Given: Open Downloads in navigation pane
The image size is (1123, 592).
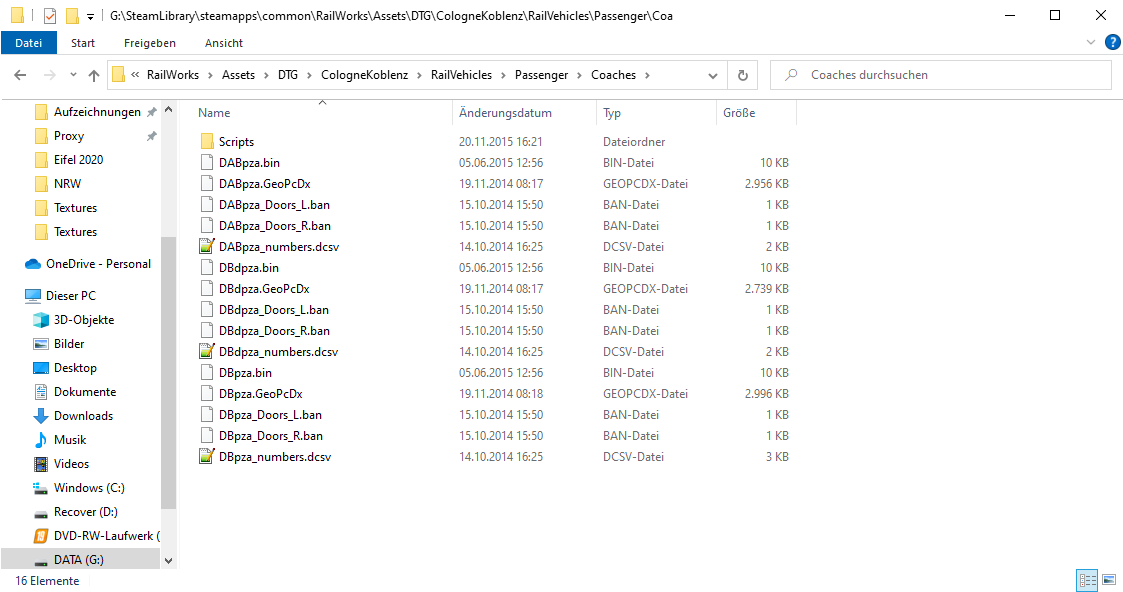Looking at the screenshot, I should (x=83, y=416).
